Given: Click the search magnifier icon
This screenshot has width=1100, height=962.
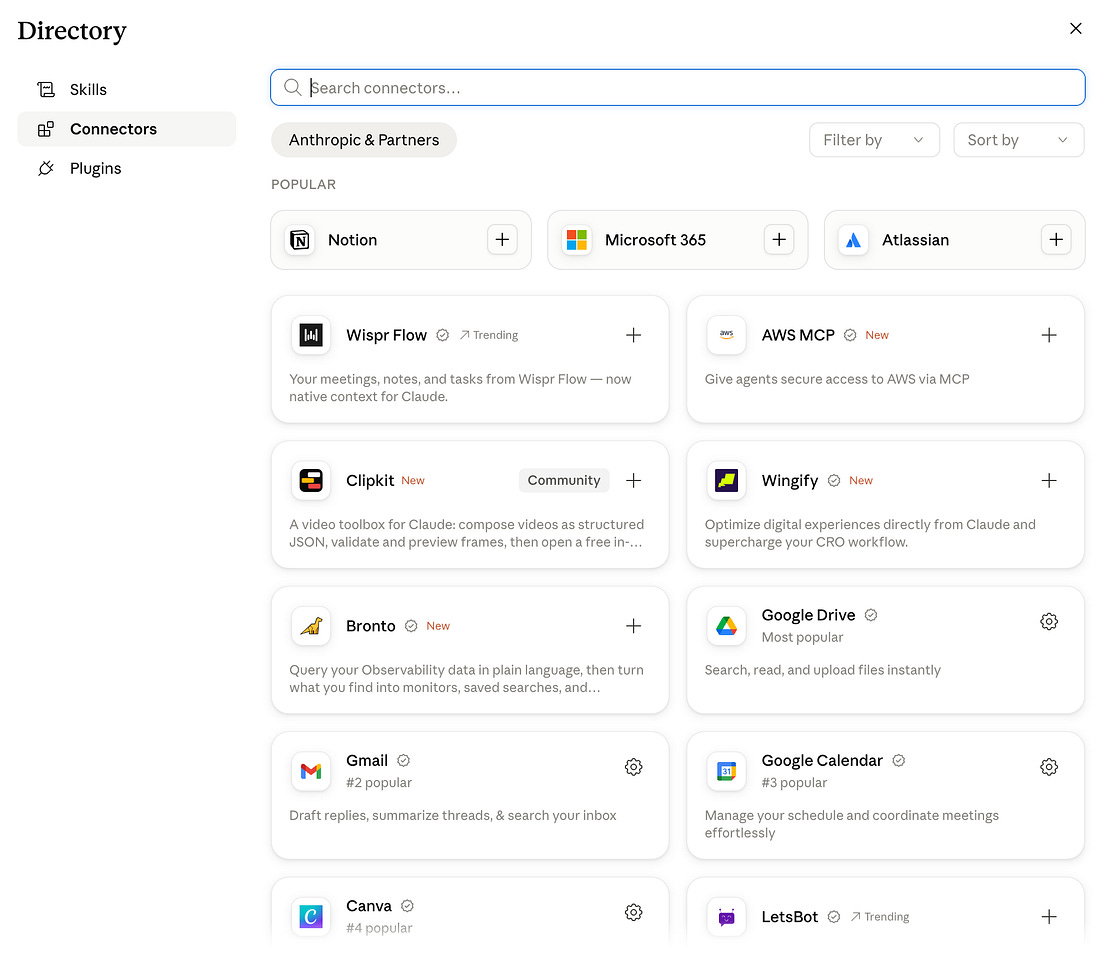Looking at the screenshot, I should coord(293,88).
